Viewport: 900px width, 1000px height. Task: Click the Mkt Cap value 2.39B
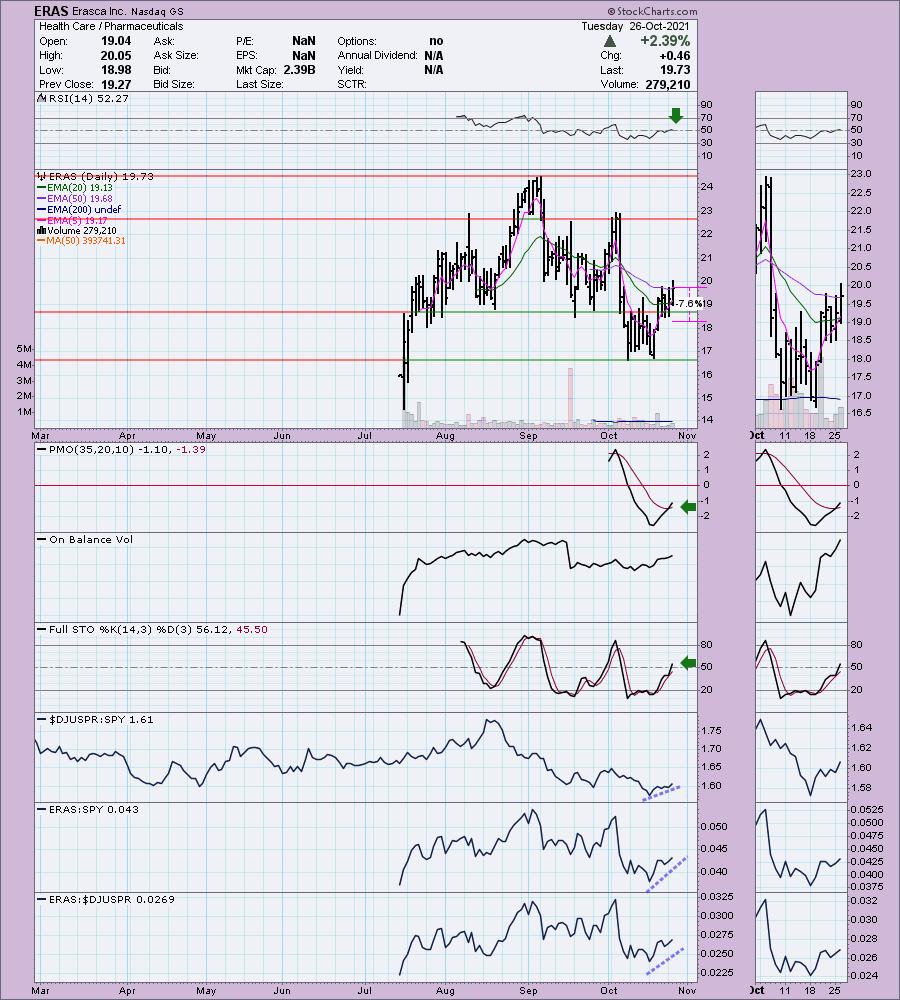tap(299, 70)
